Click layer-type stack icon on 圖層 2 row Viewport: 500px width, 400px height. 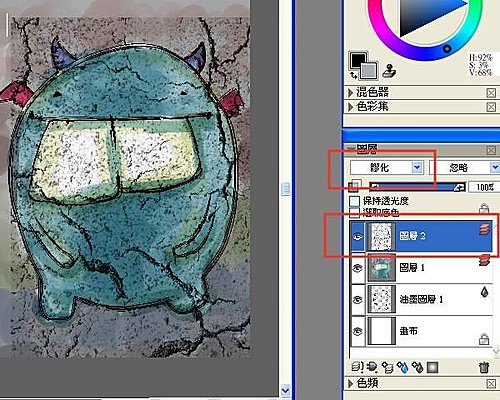click(x=485, y=229)
